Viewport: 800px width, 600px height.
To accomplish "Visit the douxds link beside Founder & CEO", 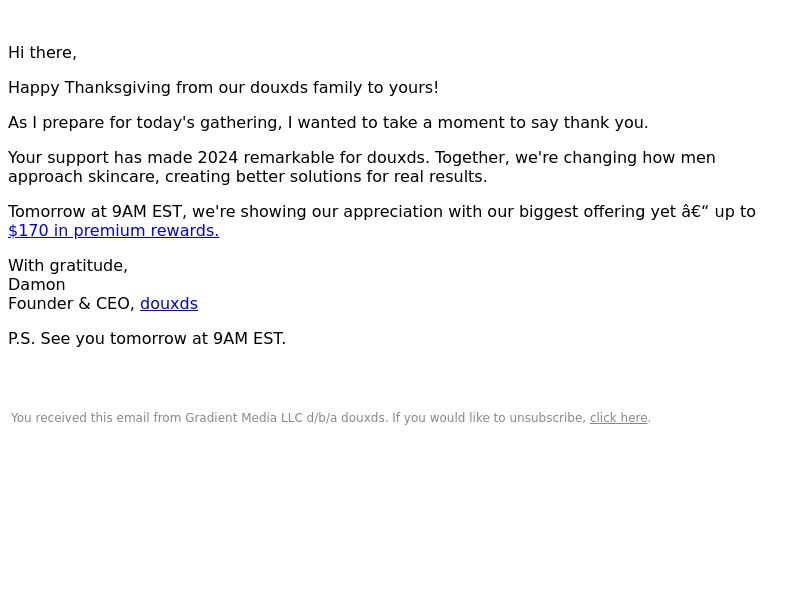I will coord(169,304).
